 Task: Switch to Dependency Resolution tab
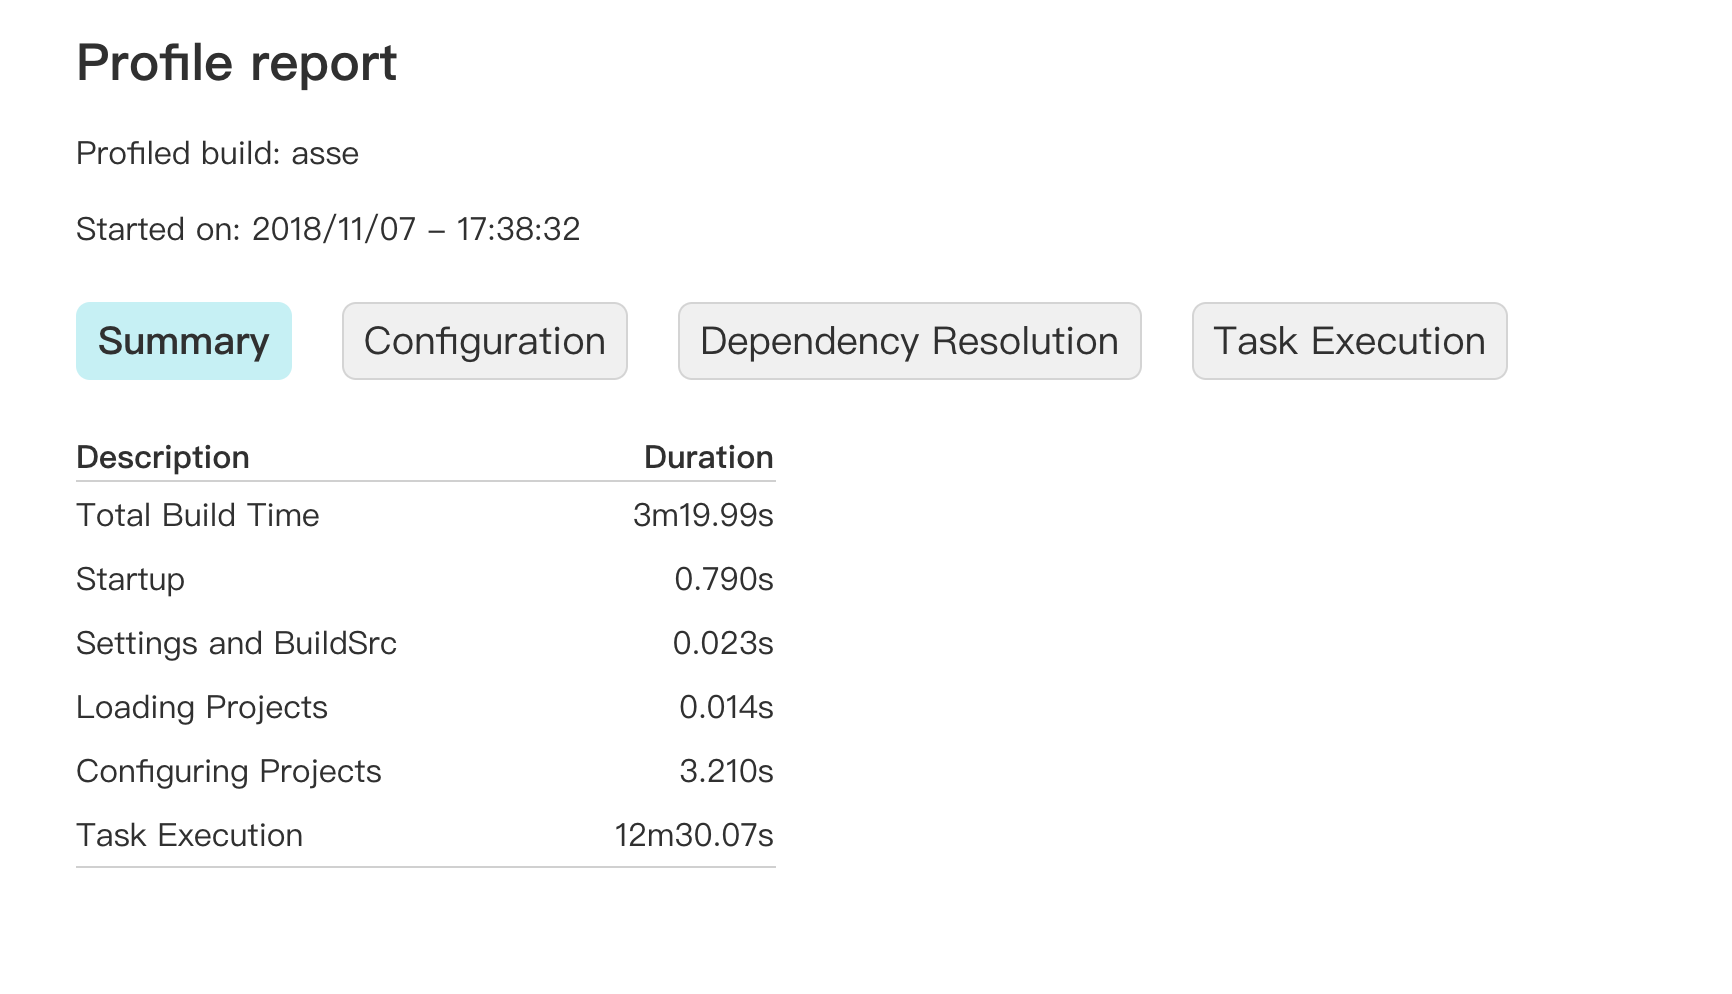(909, 341)
